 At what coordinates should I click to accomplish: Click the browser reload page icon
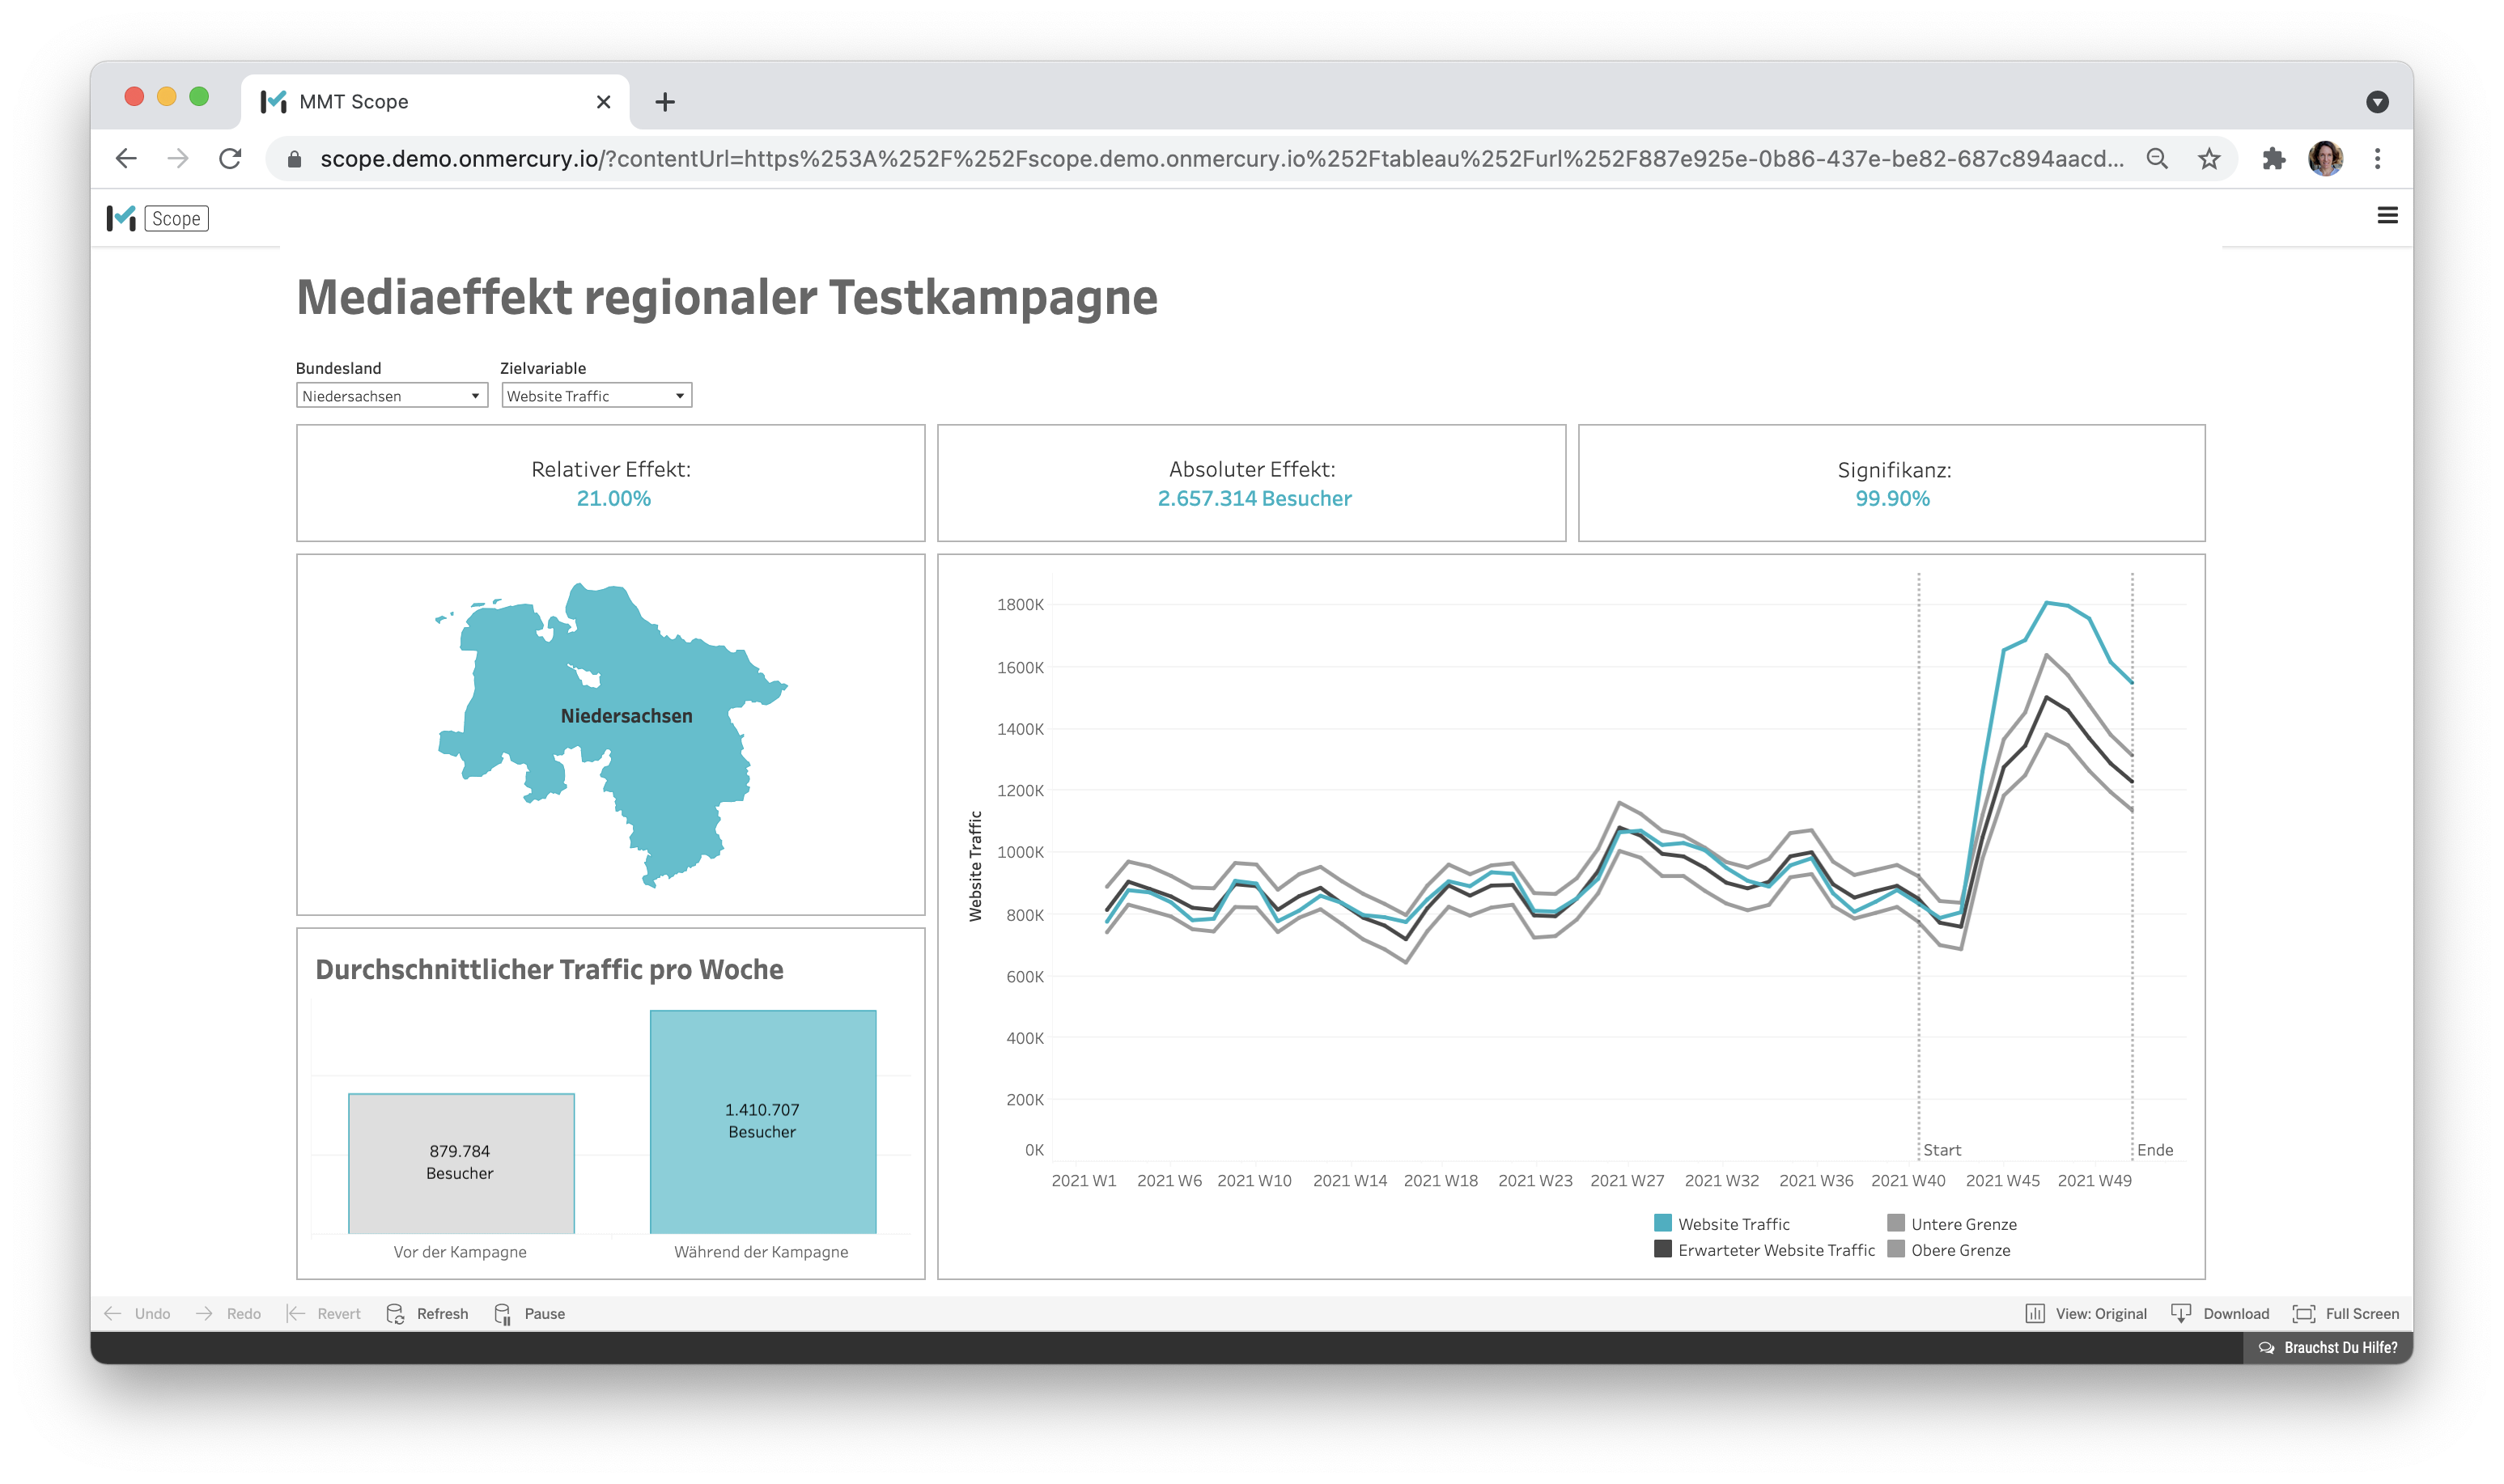[230, 158]
